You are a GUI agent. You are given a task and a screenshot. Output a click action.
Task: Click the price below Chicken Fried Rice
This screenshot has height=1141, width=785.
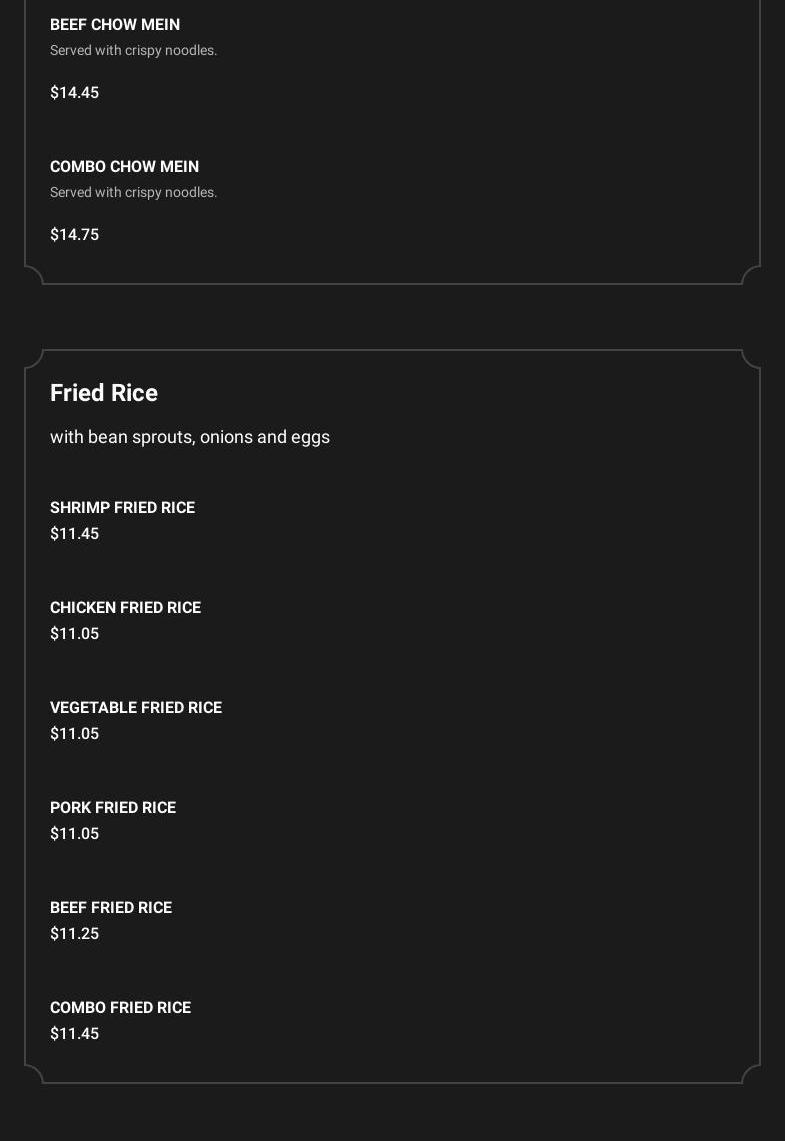74,633
